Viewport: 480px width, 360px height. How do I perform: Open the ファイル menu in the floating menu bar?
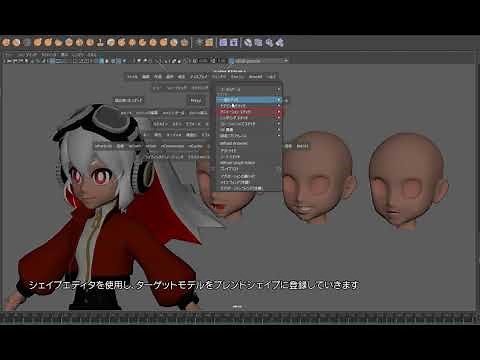[133, 77]
